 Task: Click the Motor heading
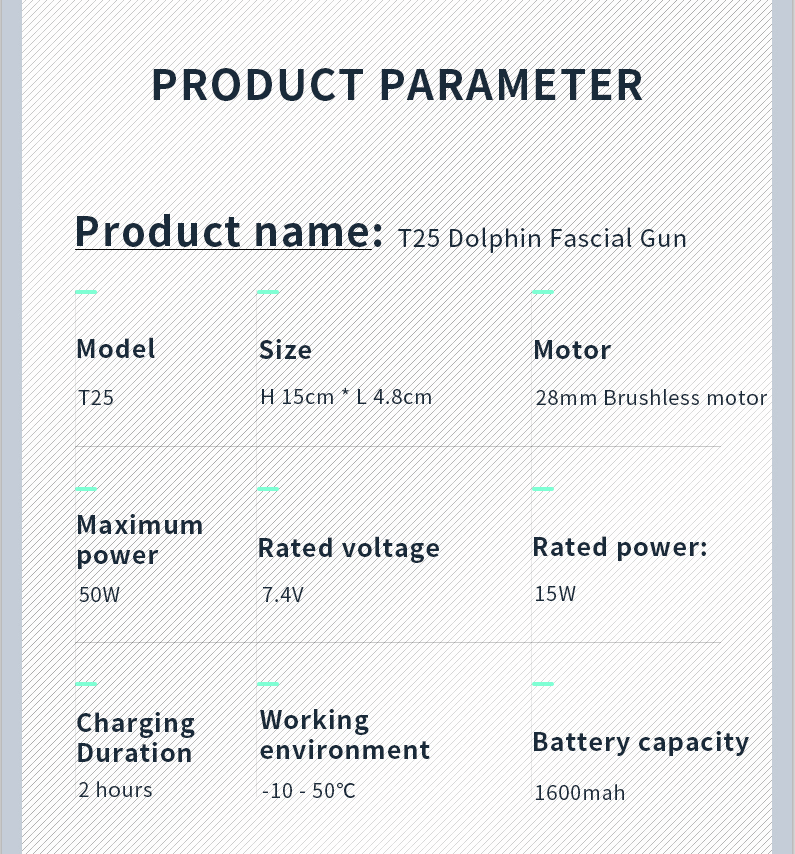pyautogui.click(x=572, y=350)
